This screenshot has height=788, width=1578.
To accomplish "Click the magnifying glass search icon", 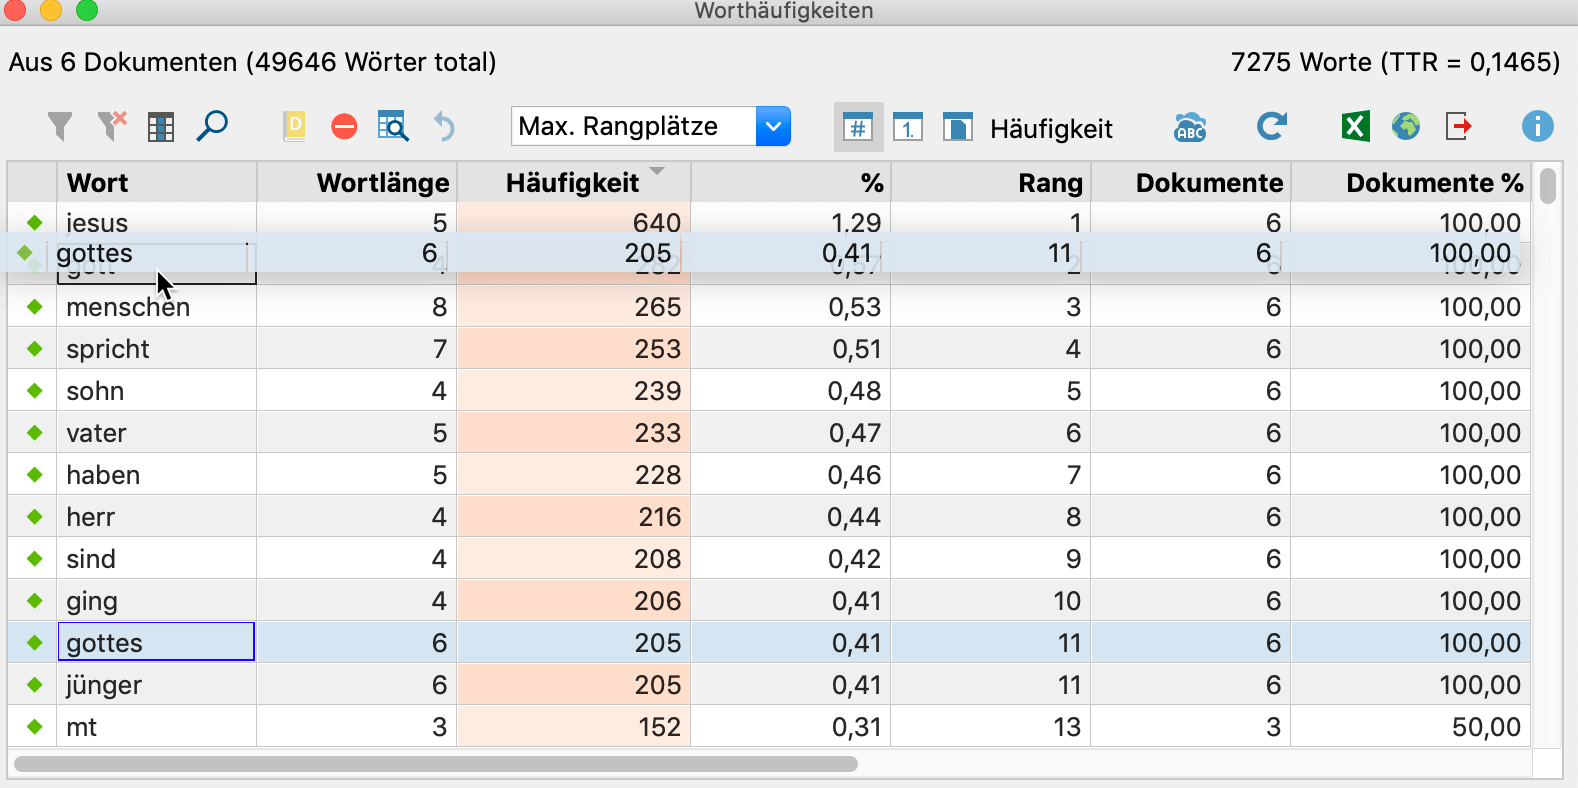I will tap(212, 127).
